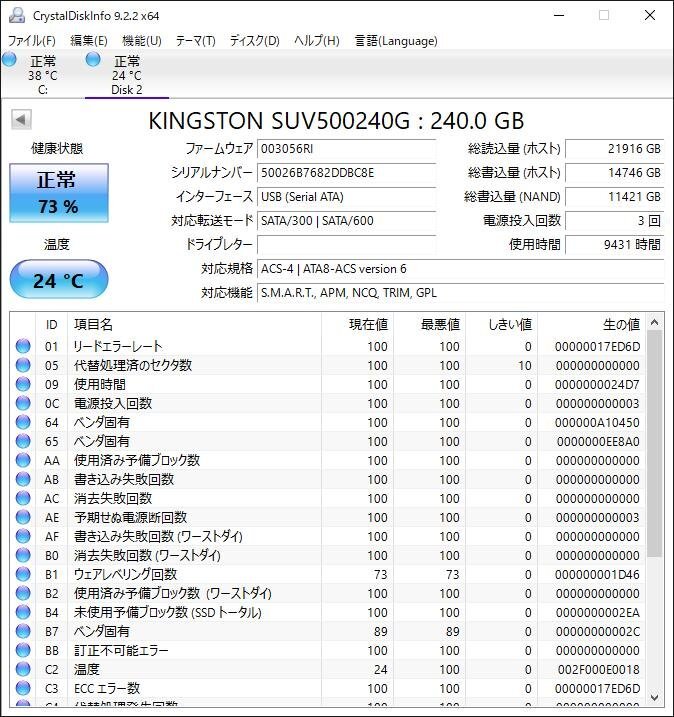The image size is (674, 717).
Task: Click status orb for attribute 64 ベンダ固有
Action: (23, 422)
